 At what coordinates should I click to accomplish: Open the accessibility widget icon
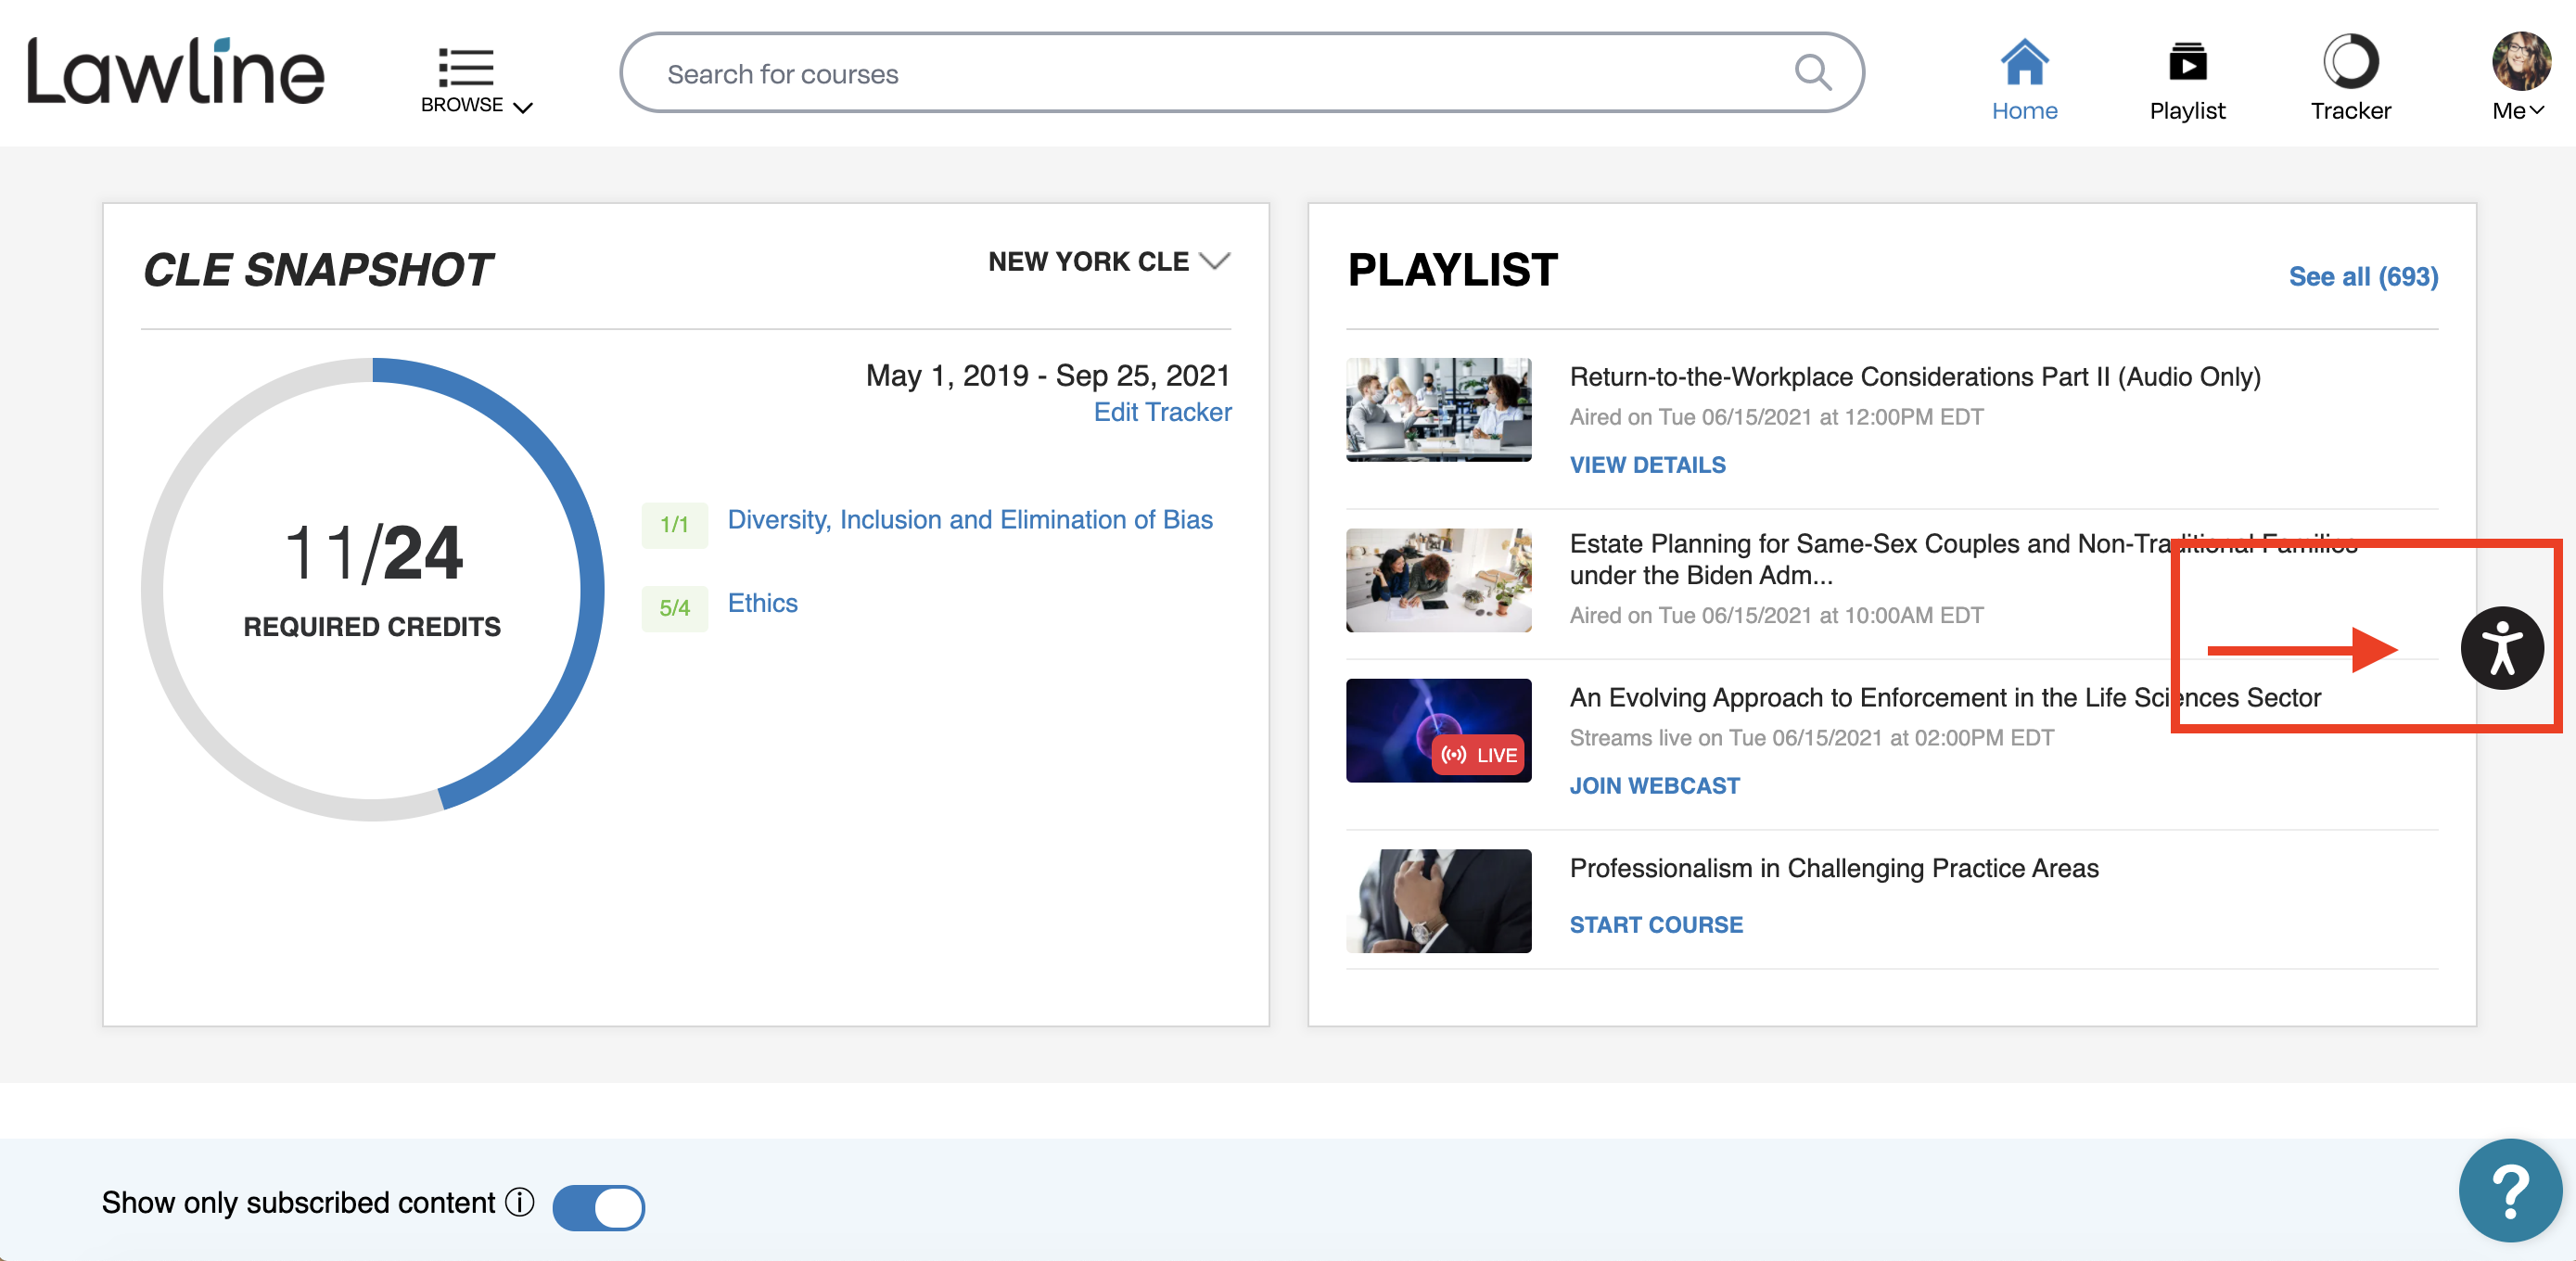pos(2502,648)
